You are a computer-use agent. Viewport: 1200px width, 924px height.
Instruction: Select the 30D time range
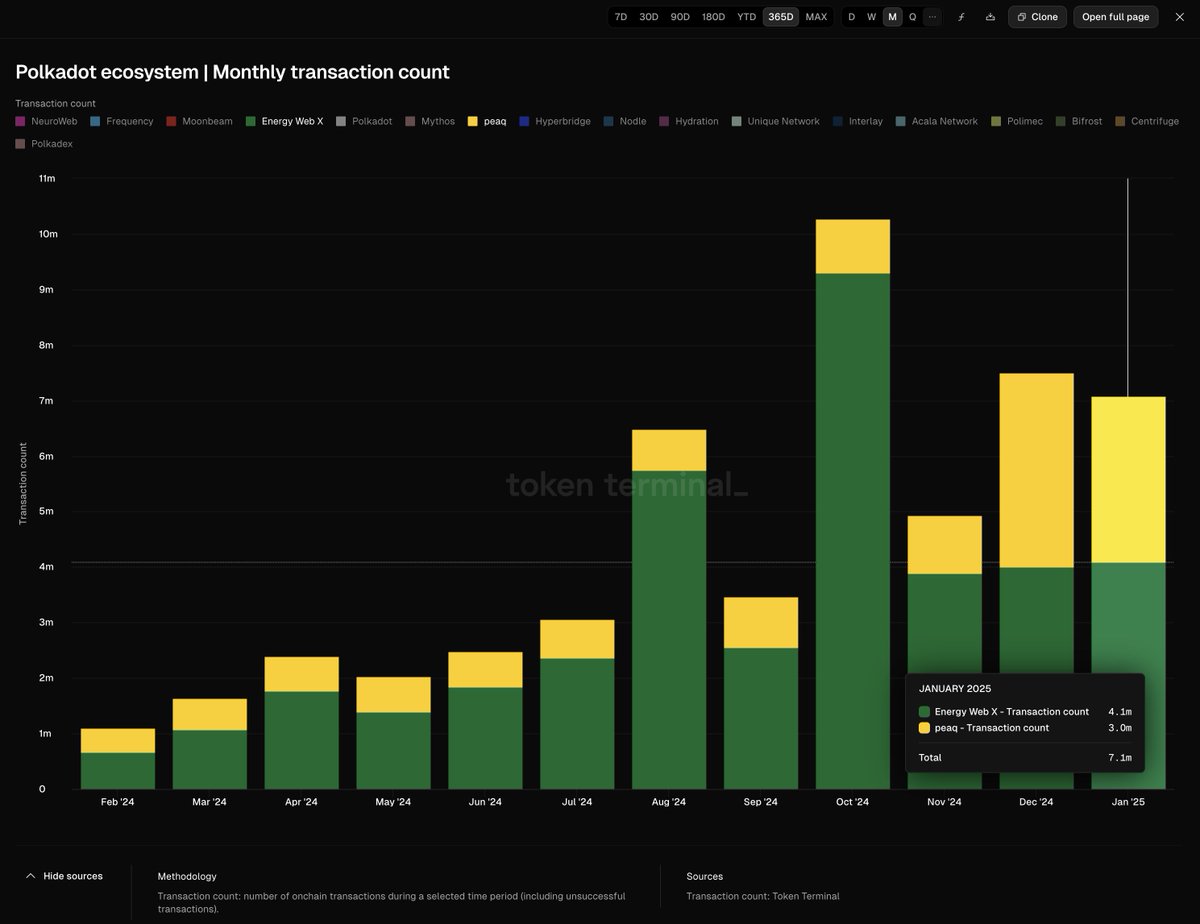click(649, 17)
